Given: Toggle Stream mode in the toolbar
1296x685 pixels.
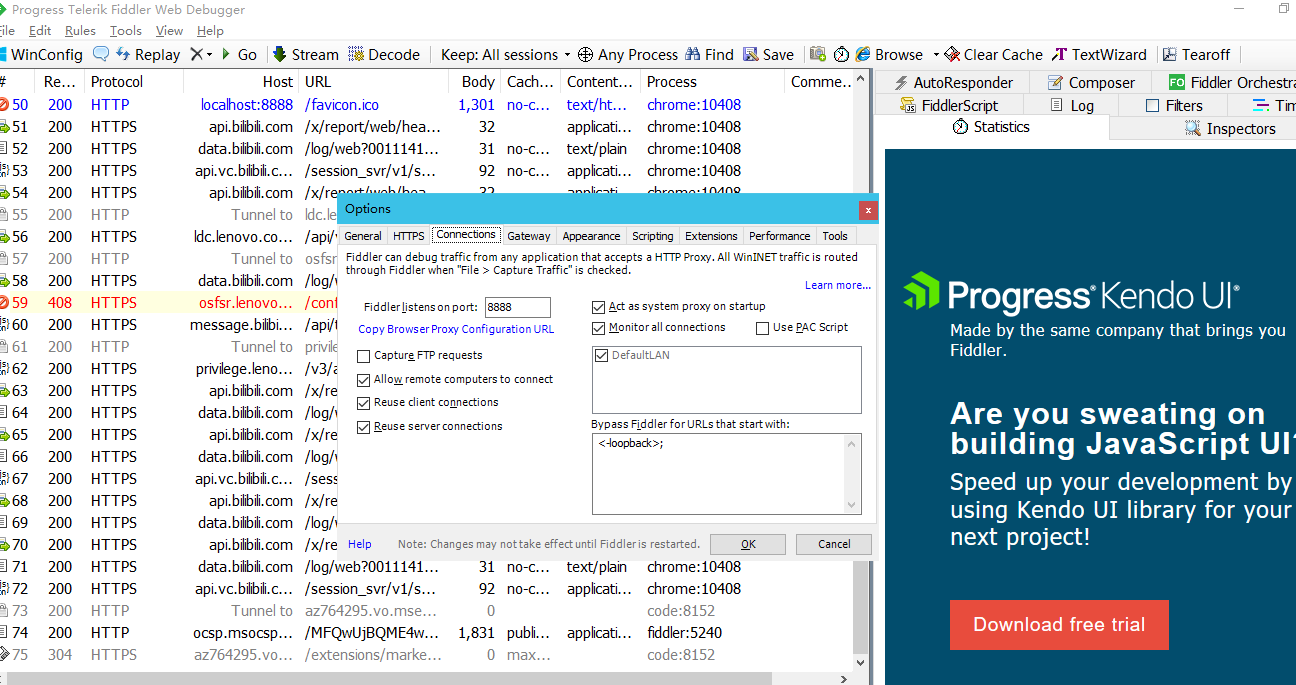Looking at the screenshot, I should tap(305, 55).
